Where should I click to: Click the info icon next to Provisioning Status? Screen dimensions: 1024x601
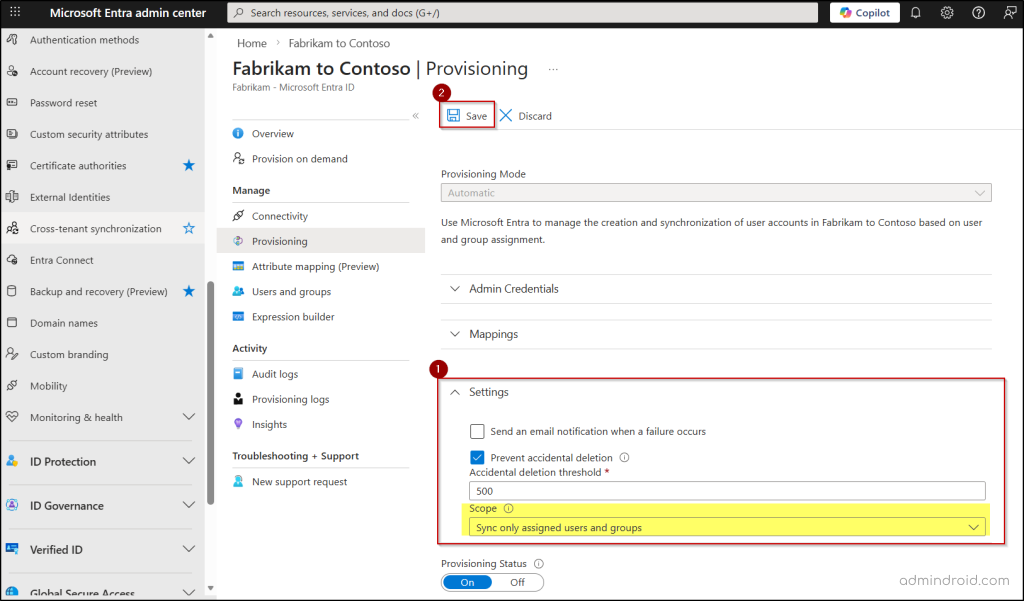pyautogui.click(x=539, y=563)
